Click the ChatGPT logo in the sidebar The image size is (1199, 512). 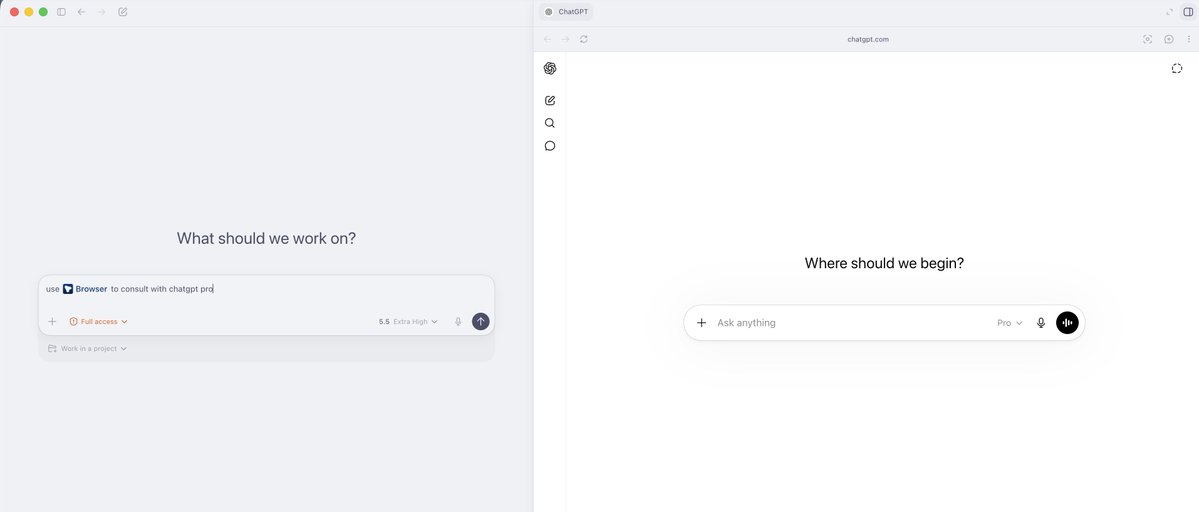pyautogui.click(x=550, y=68)
